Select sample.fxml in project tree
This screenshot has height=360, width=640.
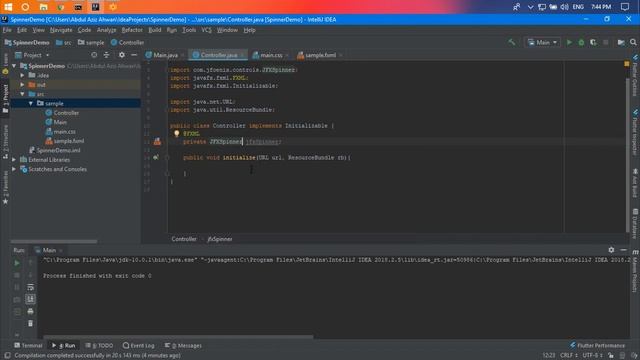click(x=65, y=141)
